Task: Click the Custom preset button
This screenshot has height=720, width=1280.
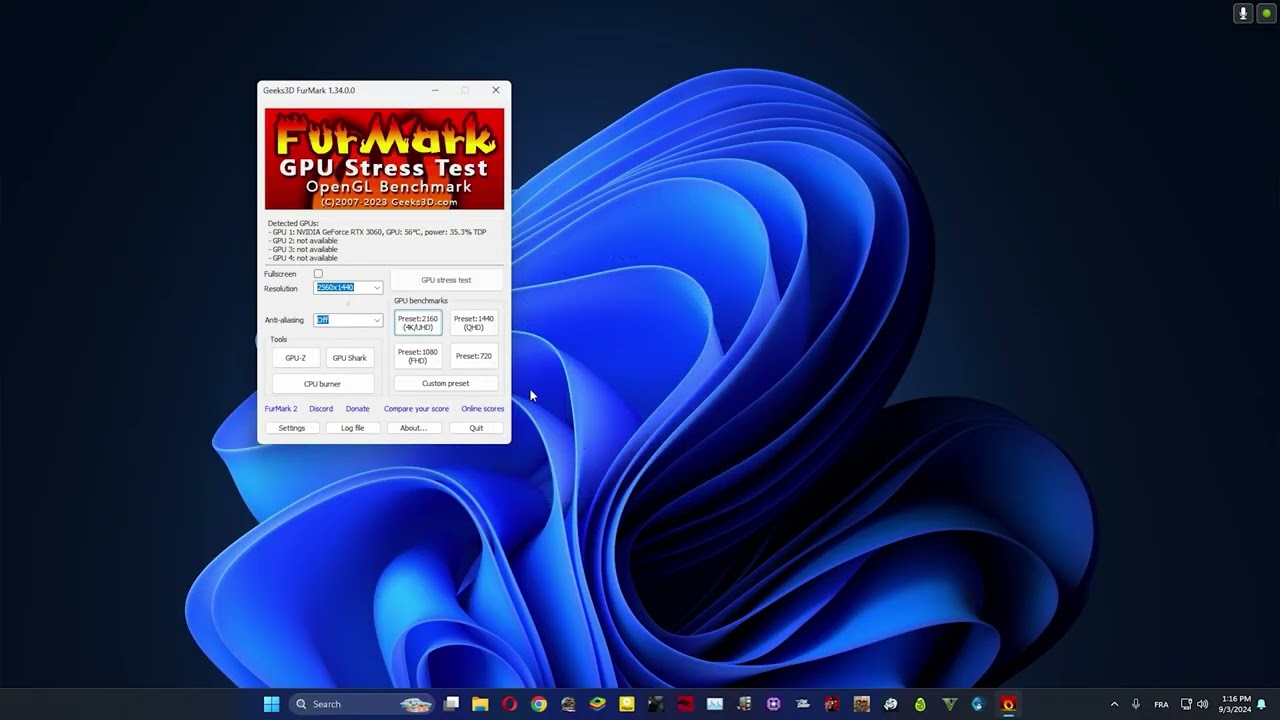Action: tap(446, 384)
